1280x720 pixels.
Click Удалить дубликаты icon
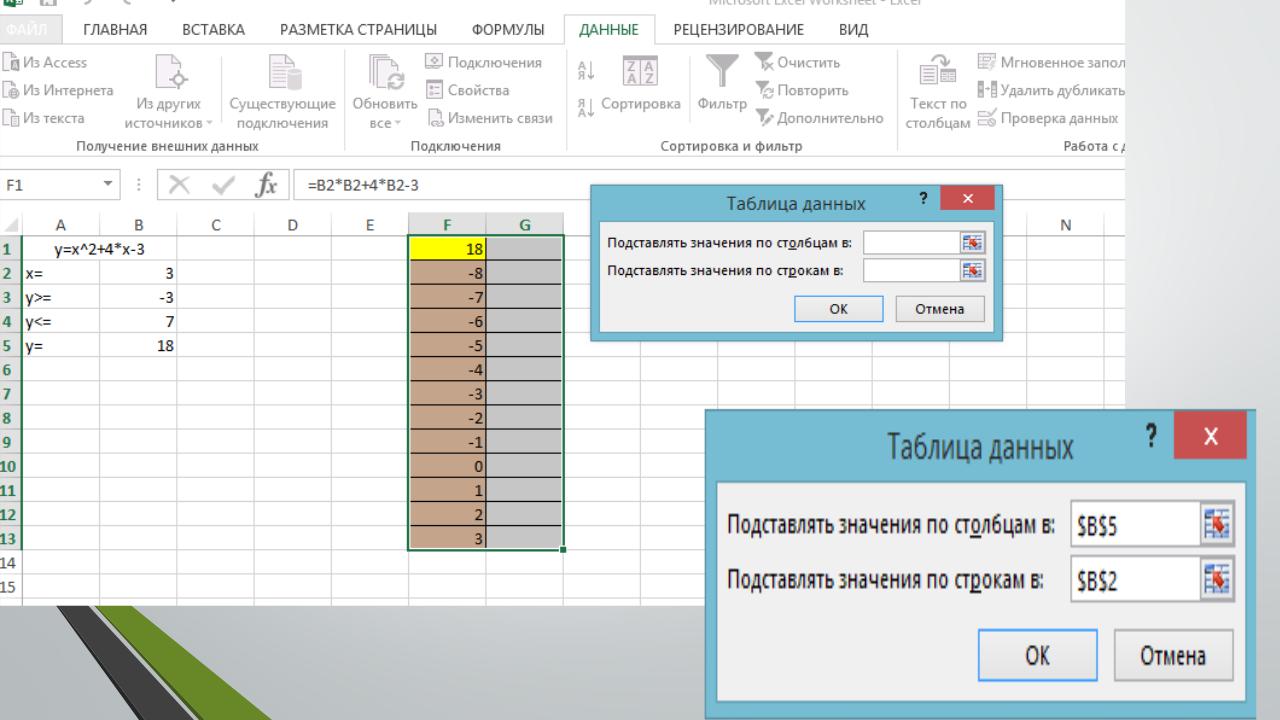986,91
